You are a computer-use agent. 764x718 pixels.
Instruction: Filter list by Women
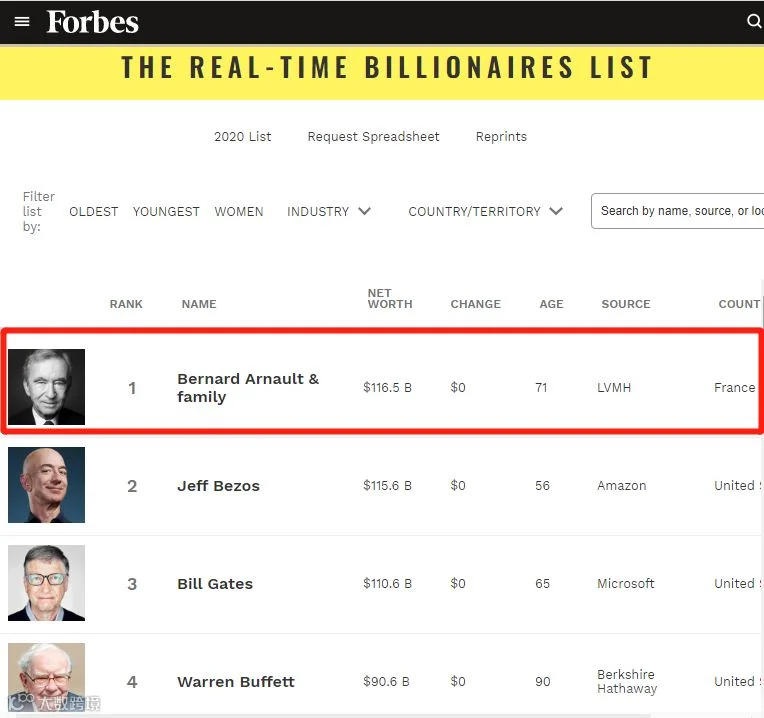coord(239,211)
